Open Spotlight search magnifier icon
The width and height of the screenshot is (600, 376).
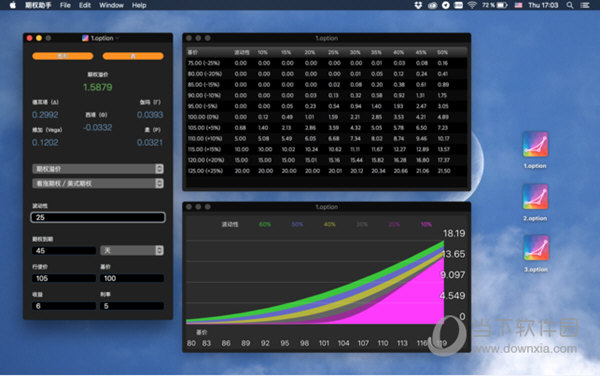pyautogui.click(x=570, y=5)
